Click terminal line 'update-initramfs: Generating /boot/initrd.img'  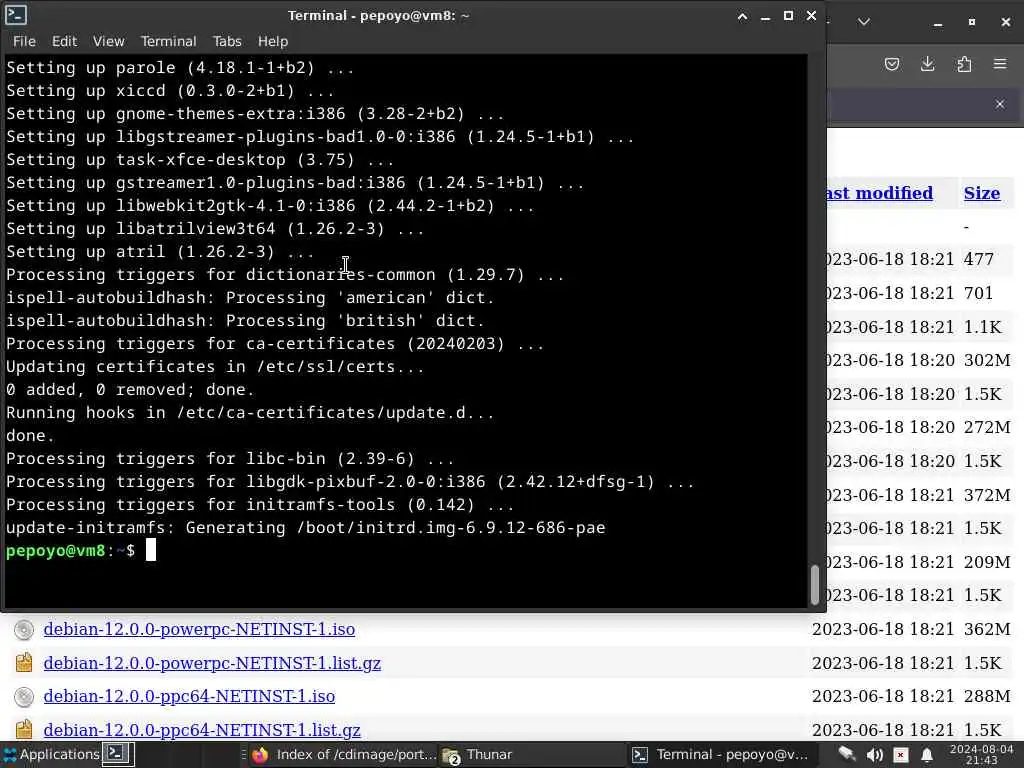pyautogui.click(x=306, y=528)
